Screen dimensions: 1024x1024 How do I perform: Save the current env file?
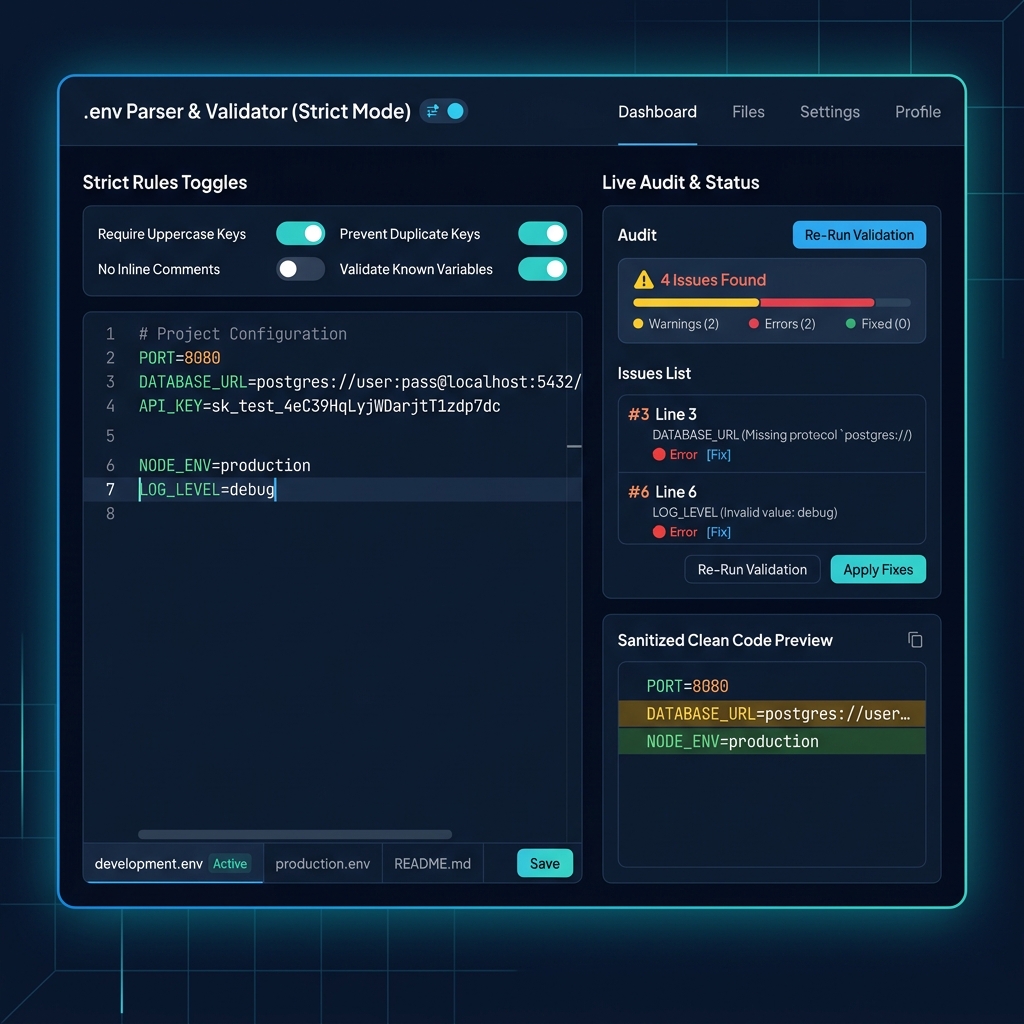pyautogui.click(x=545, y=863)
